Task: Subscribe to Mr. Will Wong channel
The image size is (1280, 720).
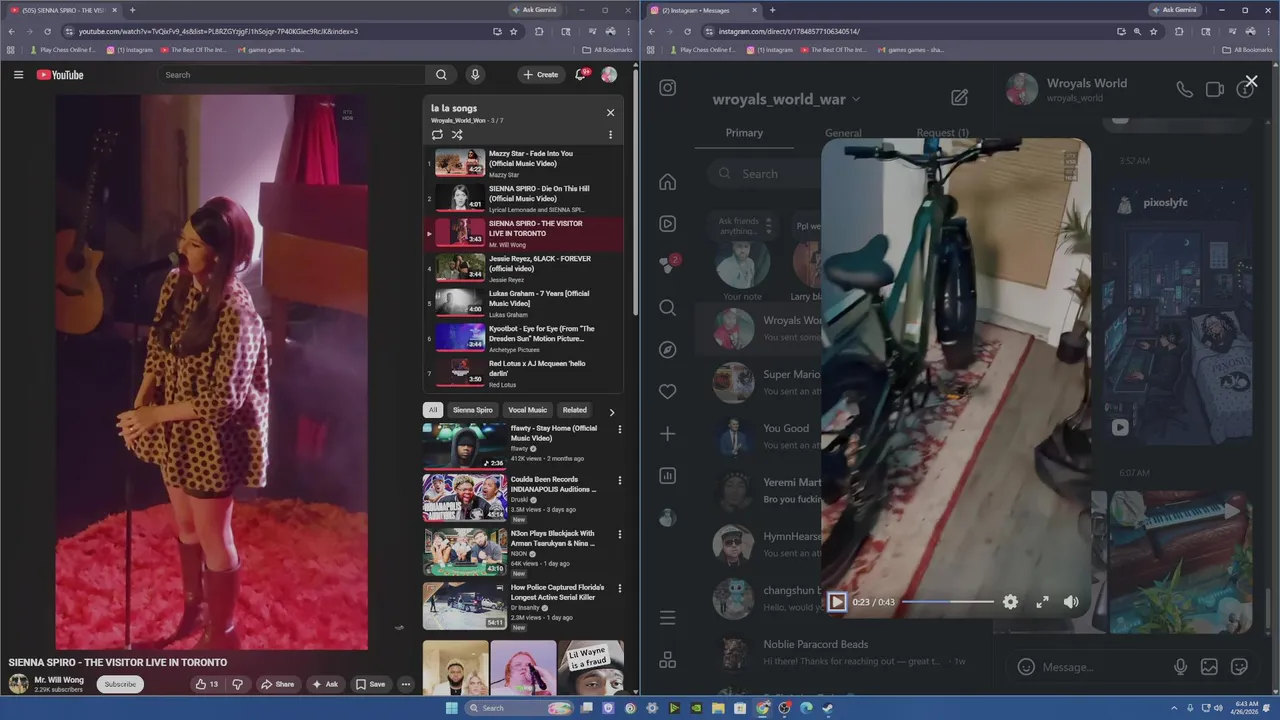Action: [120, 684]
